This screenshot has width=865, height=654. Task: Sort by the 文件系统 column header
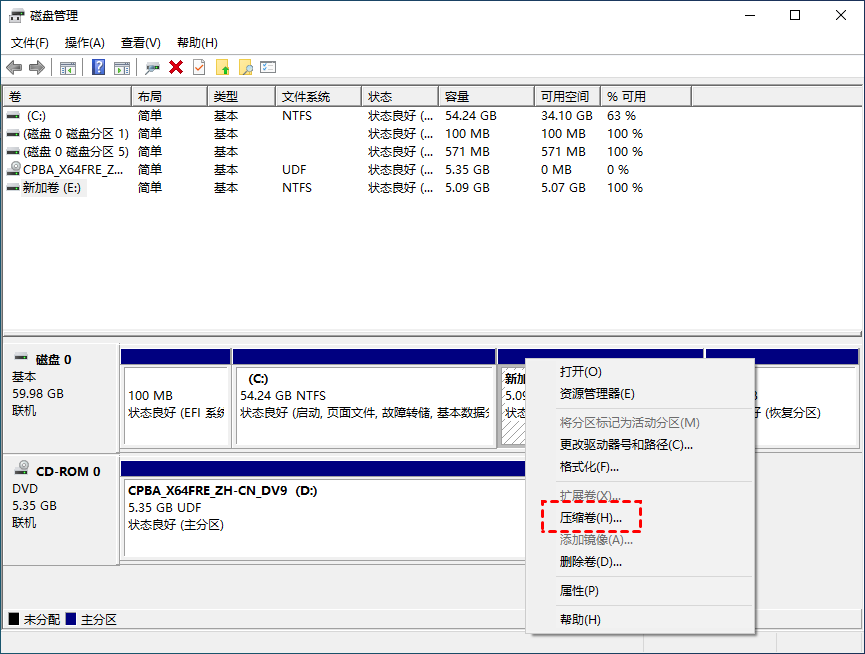coord(318,97)
